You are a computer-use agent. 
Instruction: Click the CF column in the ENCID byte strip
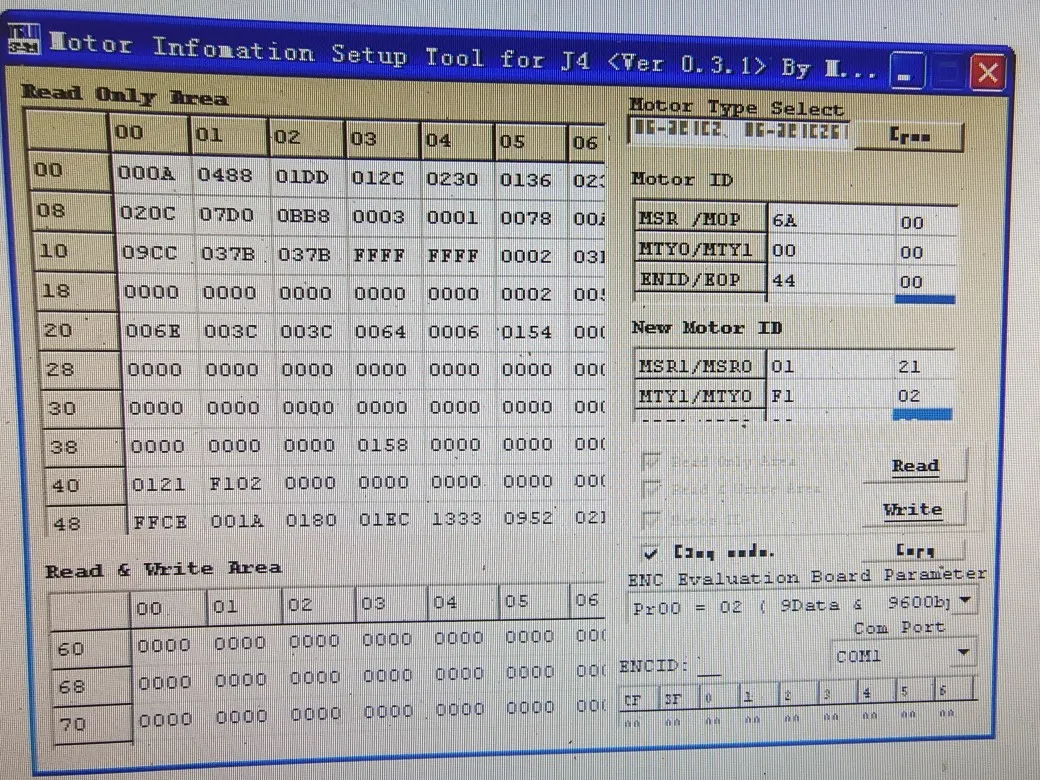pos(637,698)
